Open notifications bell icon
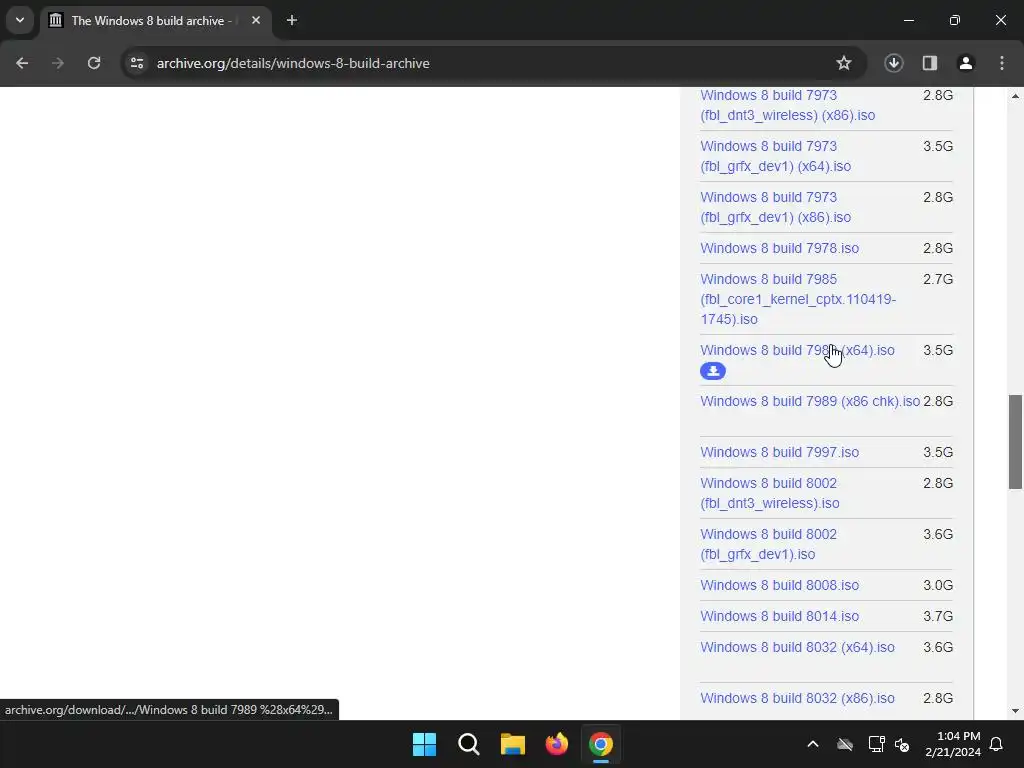 click(x=996, y=744)
